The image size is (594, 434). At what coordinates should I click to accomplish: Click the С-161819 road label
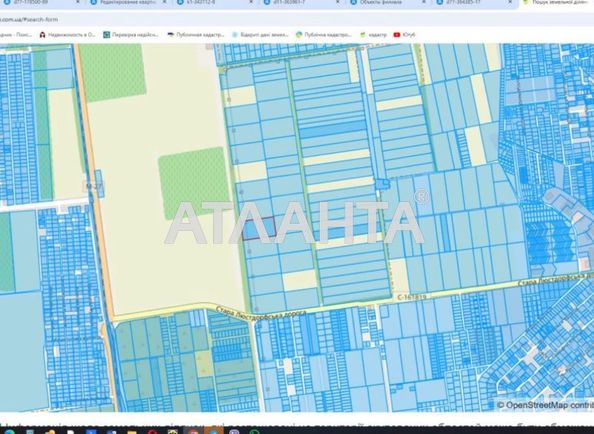(x=412, y=297)
